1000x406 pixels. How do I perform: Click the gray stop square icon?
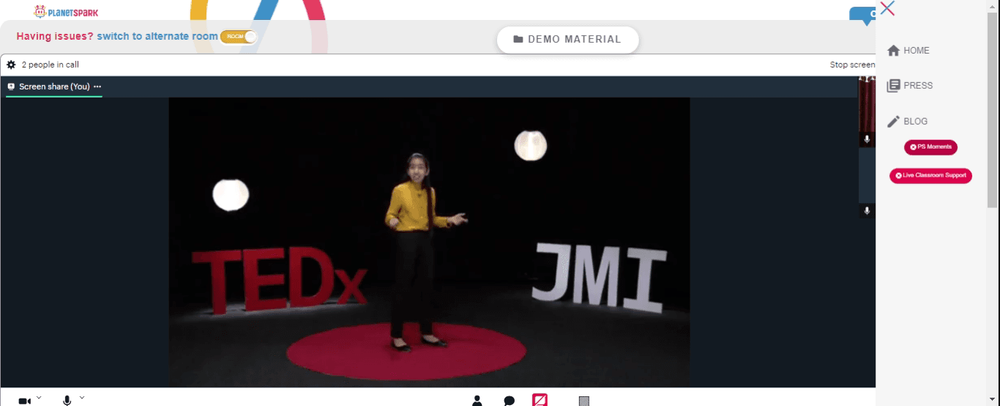[x=584, y=401]
